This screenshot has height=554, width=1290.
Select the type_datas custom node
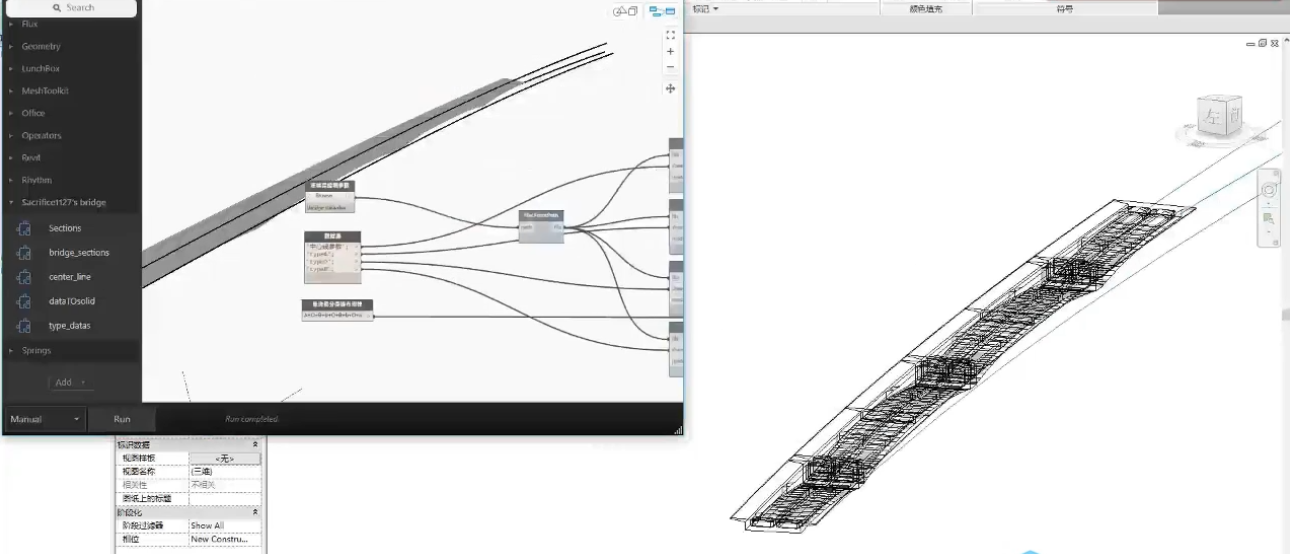pyautogui.click(x=69, y=326)
